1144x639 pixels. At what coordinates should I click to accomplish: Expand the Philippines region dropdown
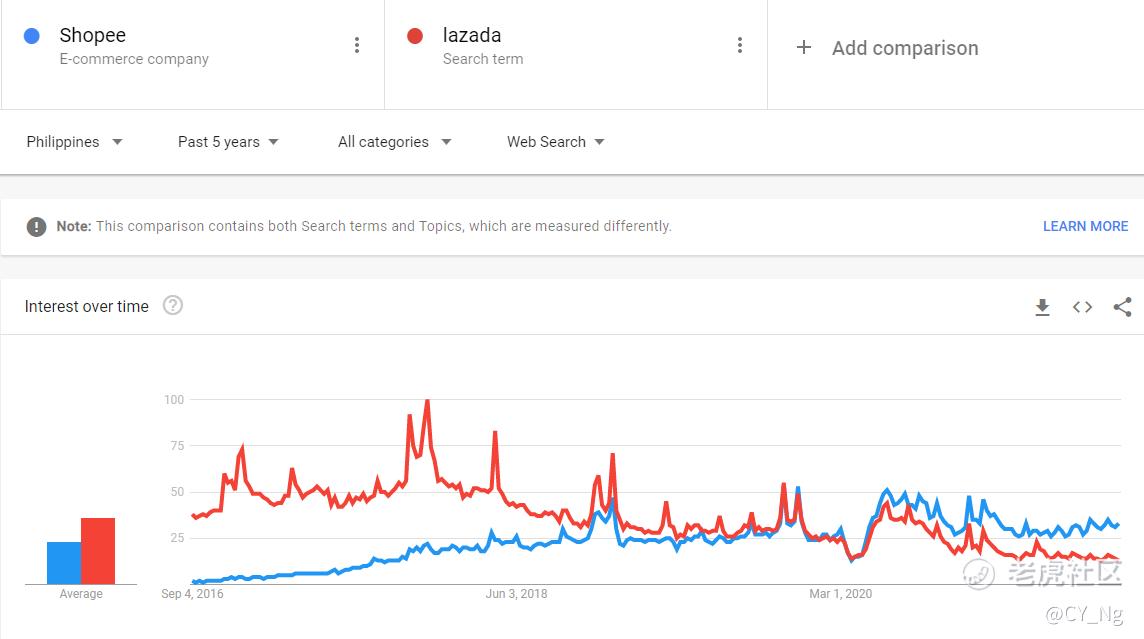(x=74, y=142)
